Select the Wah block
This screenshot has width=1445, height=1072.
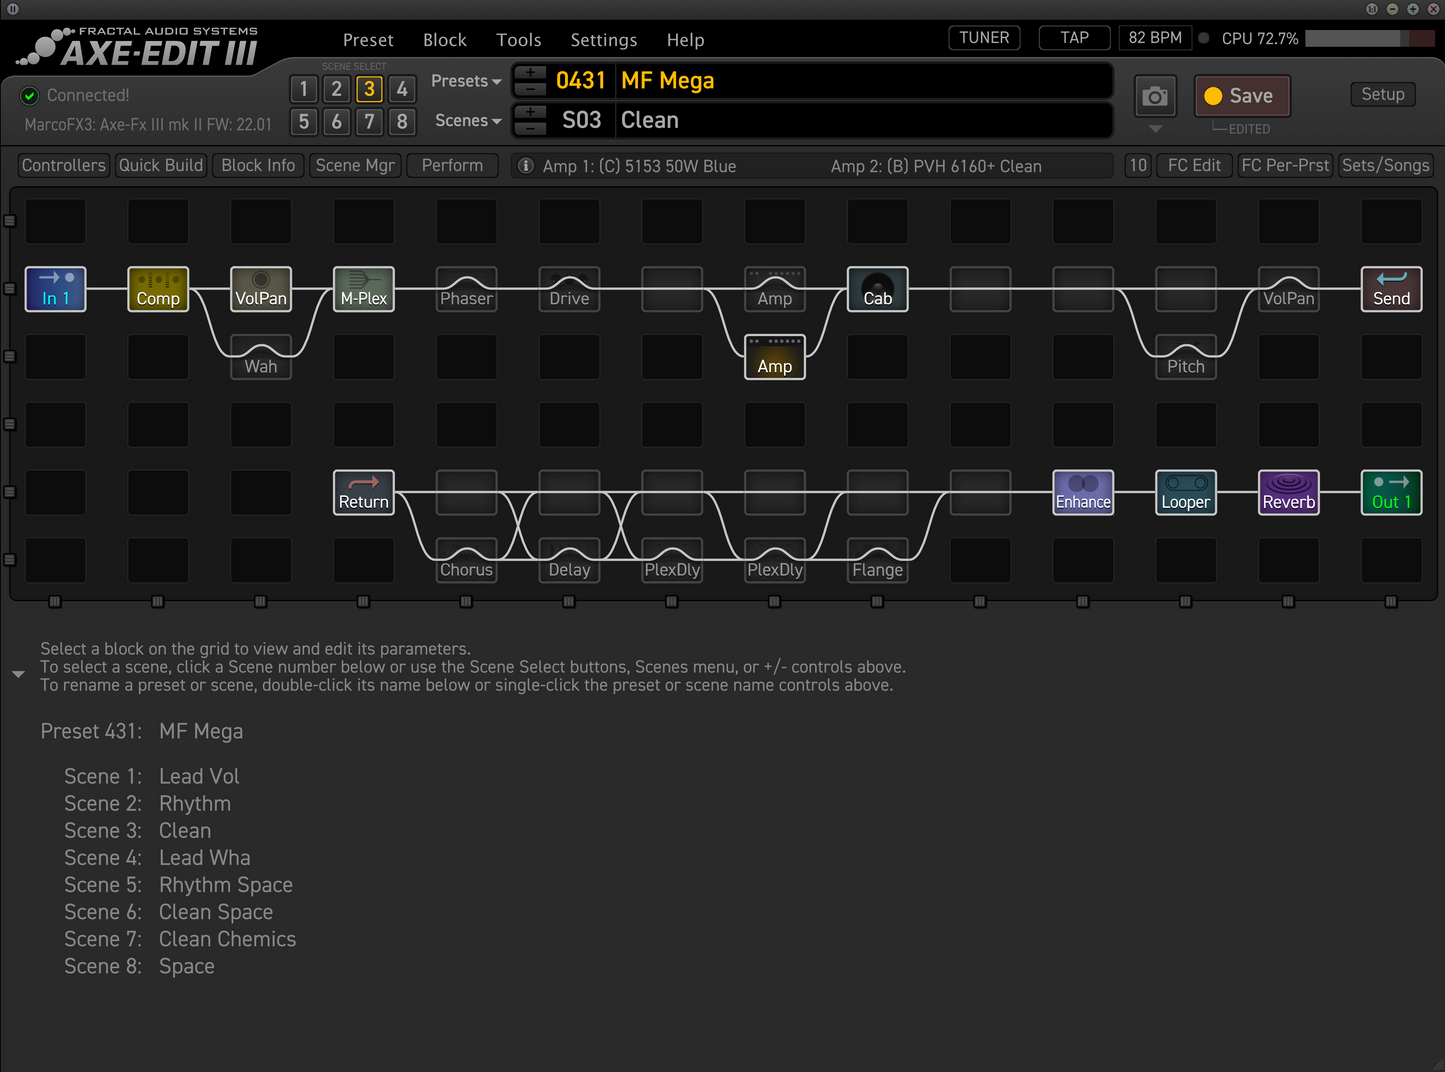click(x=261, y=357)
